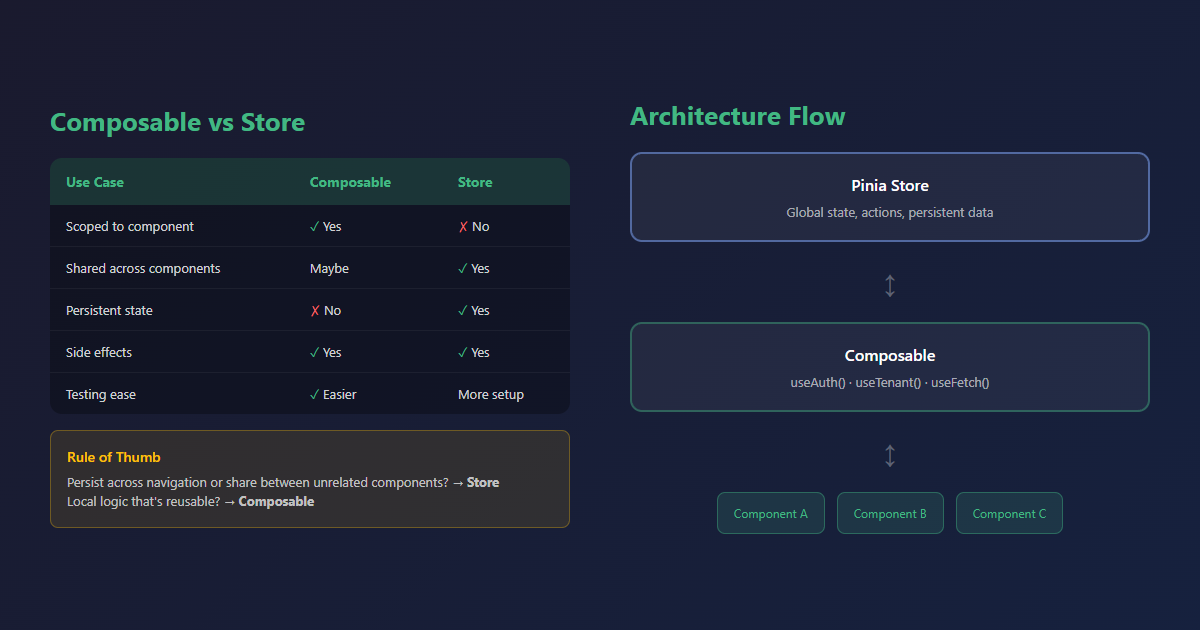The image size is (1200, 630).
Task: Click the "Architecture Flow" heading
Action: tap(738, 117)
